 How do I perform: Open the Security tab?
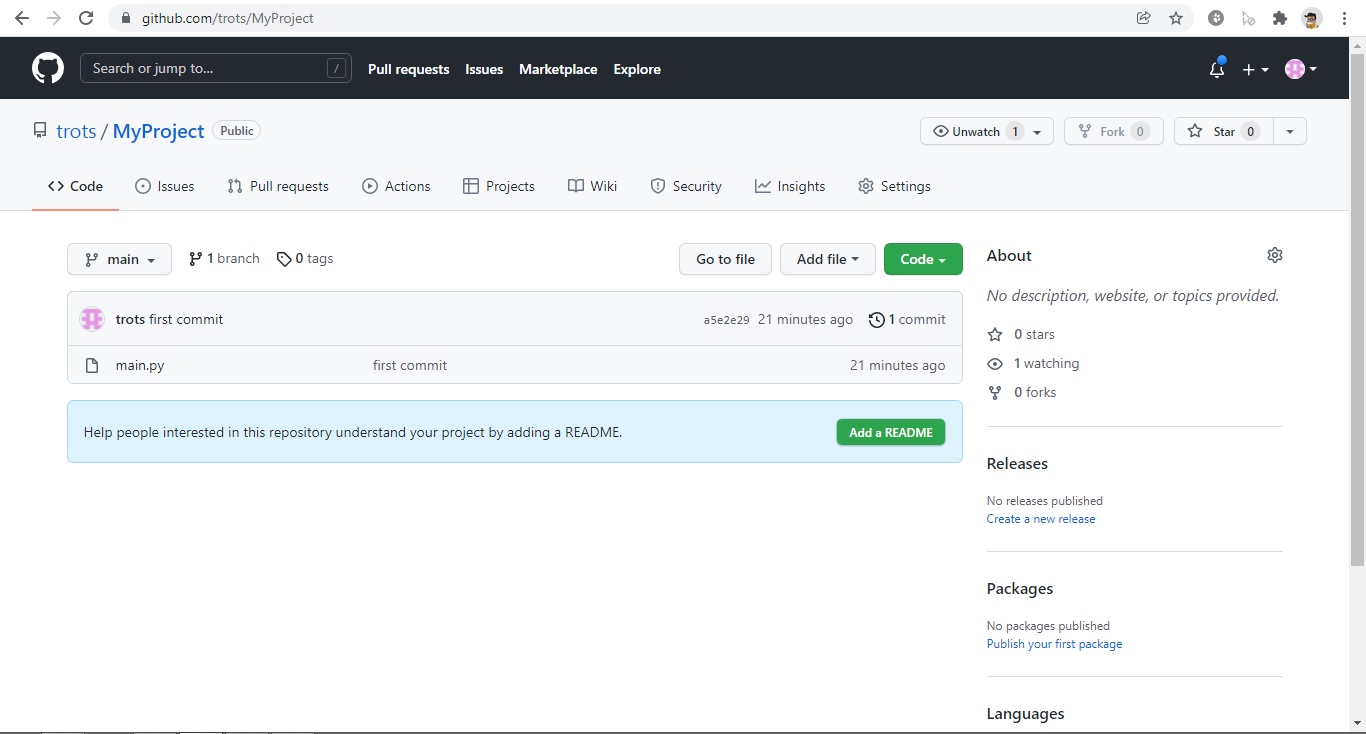tap(686, 186)
